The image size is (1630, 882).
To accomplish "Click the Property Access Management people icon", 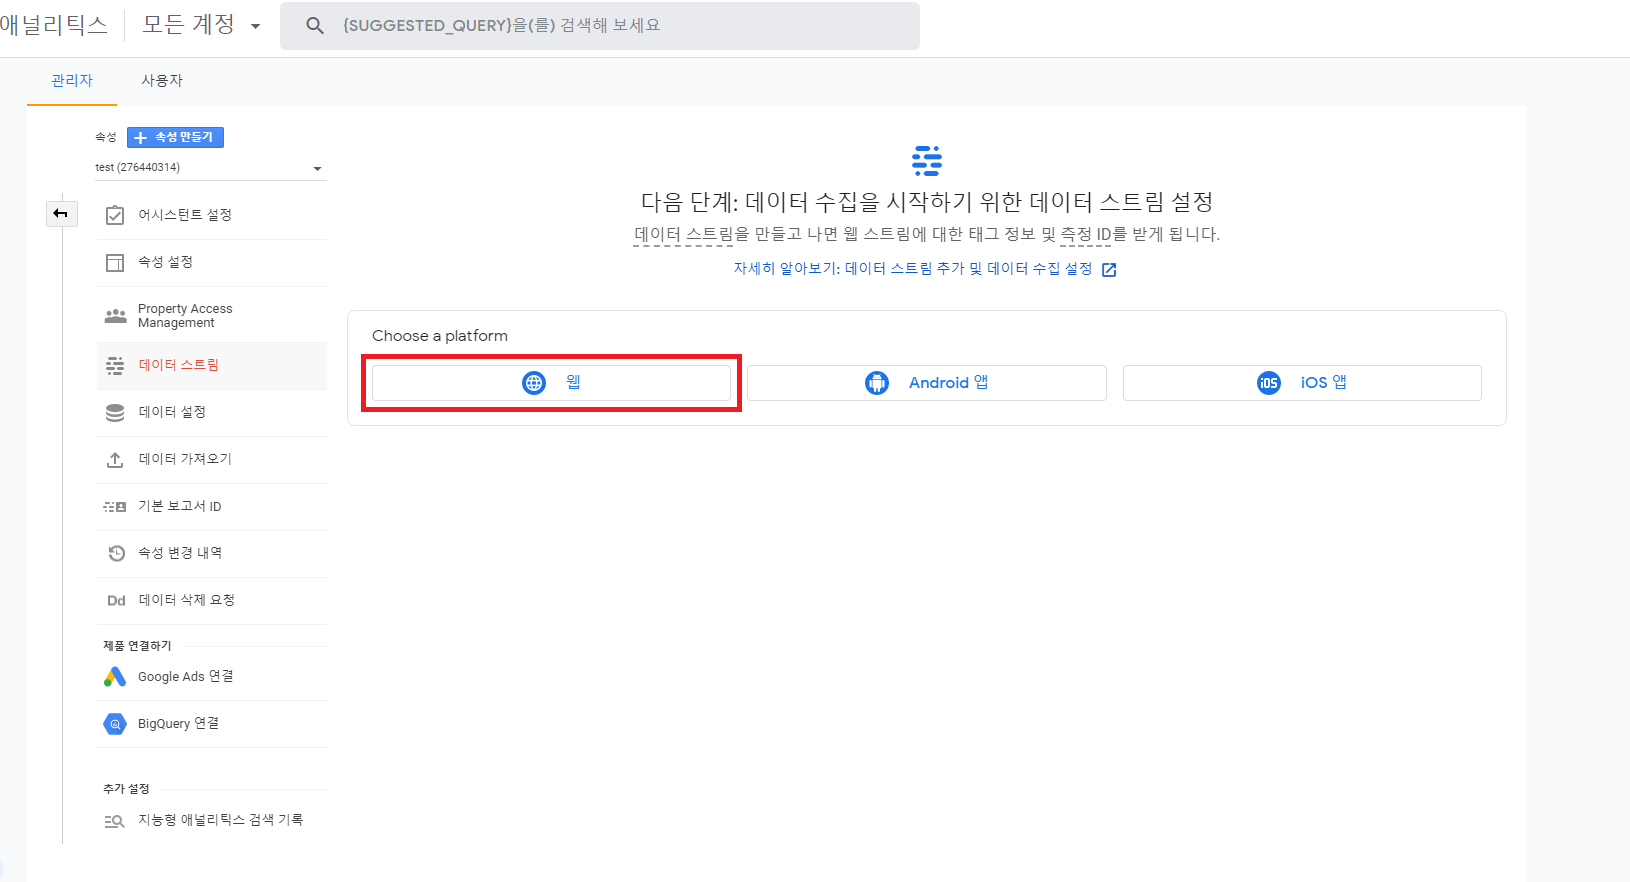I will 115,316.
